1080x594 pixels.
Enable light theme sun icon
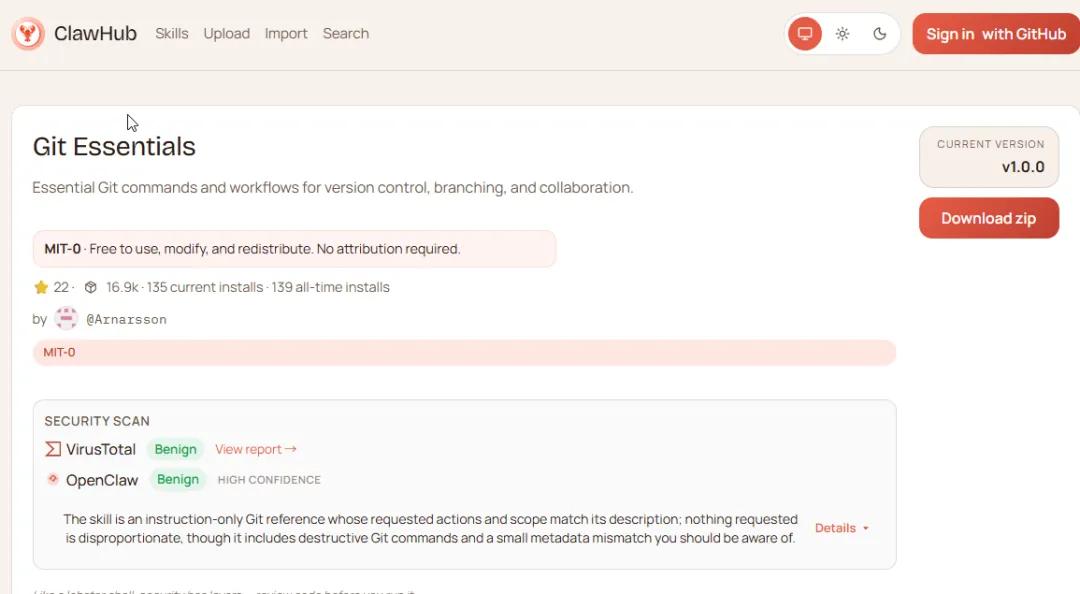coord(842,34)
